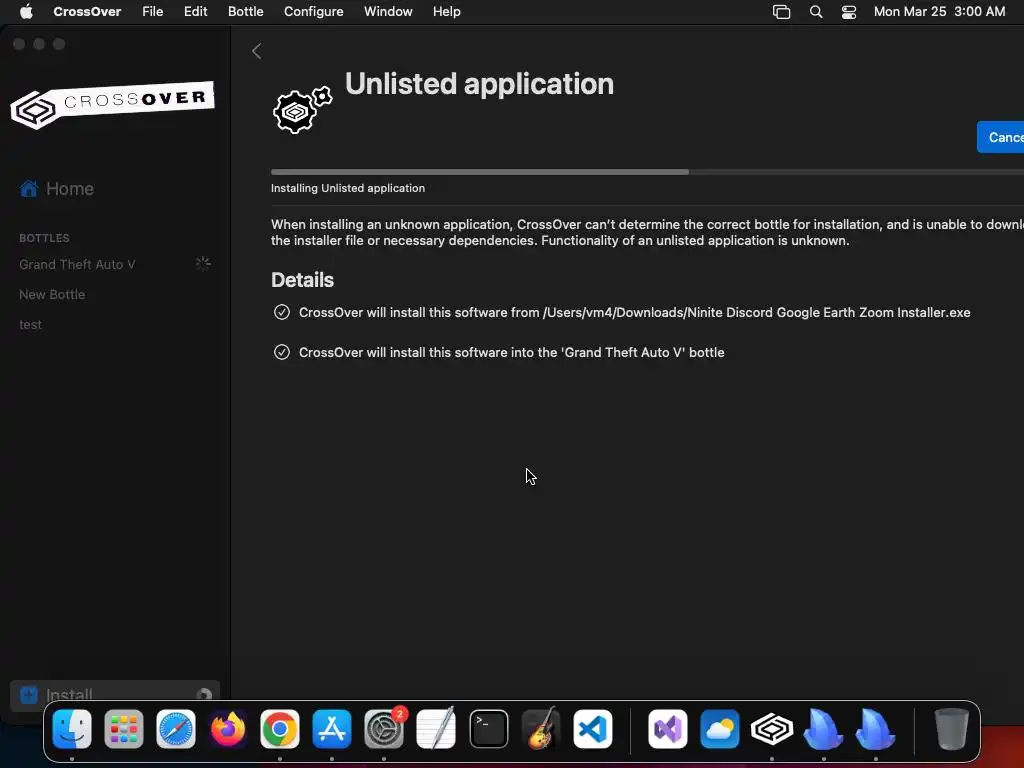Open Visual Studio Code from the Dock
Screen dimensions: 1024x768
point(593,729)
